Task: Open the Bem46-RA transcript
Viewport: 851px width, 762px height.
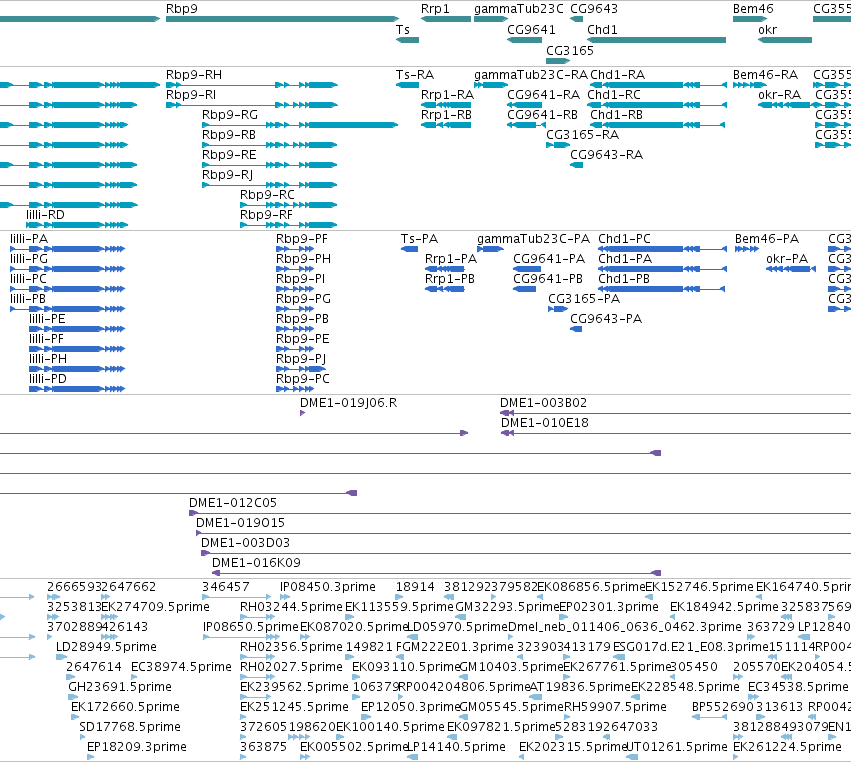Action: pos(765,74)
